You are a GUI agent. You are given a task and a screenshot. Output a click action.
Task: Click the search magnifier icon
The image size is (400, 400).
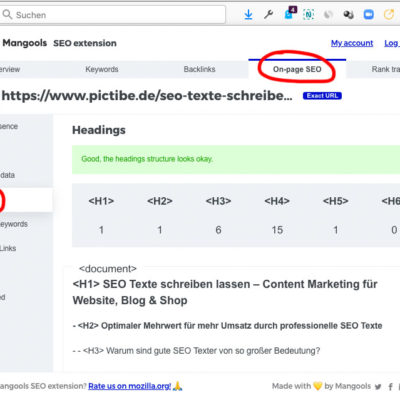7,14
